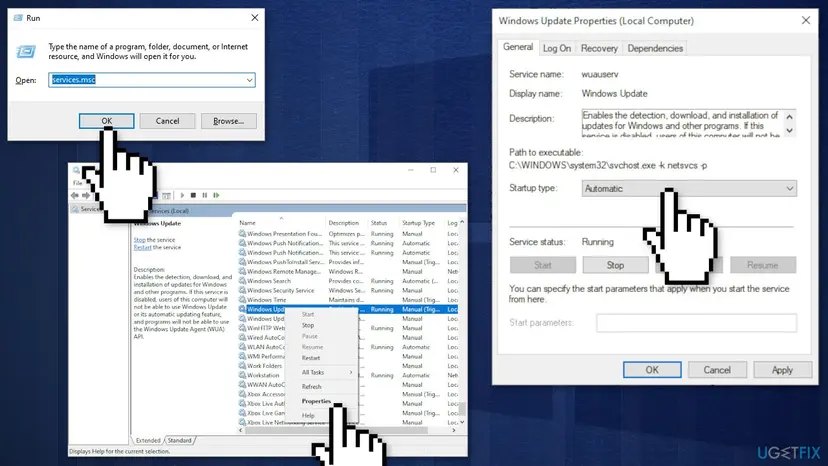Click Apply in Windows Update Properties
This screenshot has height=466, width=828.
(x=782, y=370)
